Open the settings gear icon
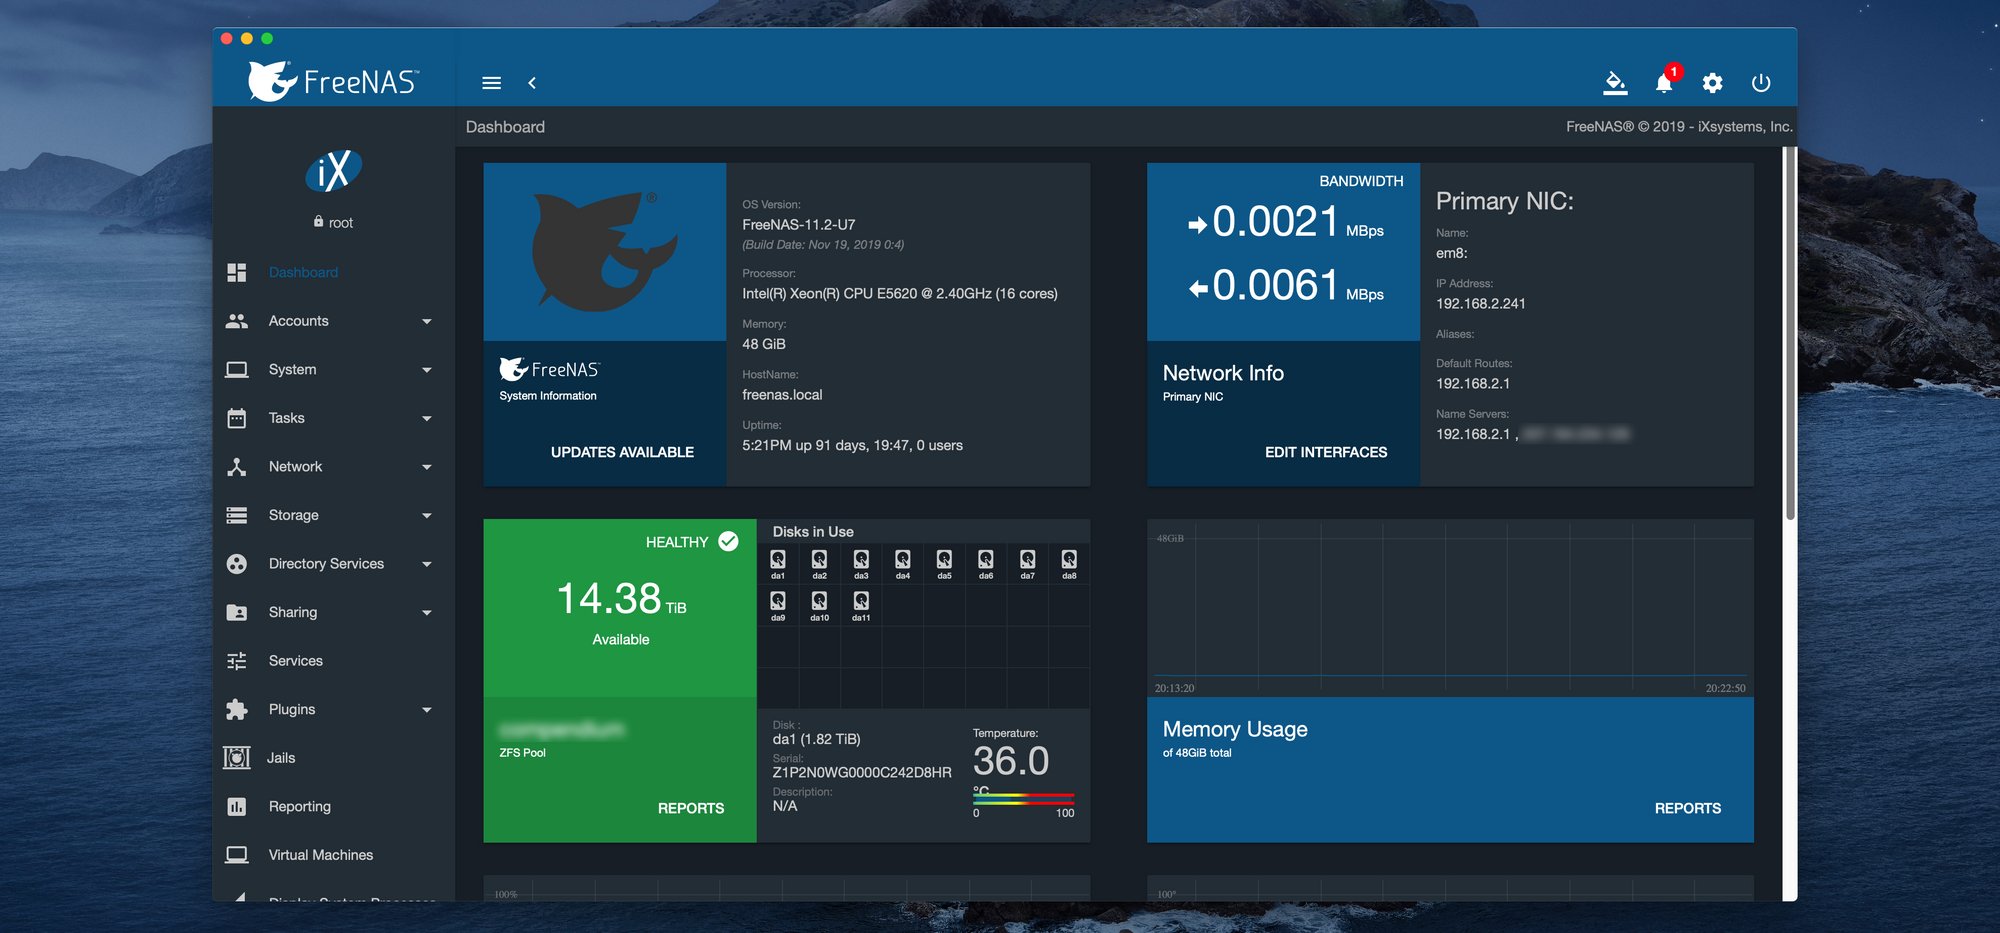2000x933 pixels. tap(1713, 83)
